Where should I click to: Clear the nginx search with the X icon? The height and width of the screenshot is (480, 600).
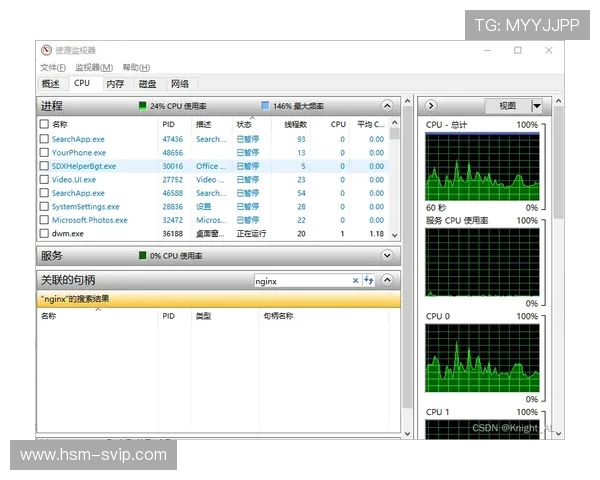click(x=354, y=281)
